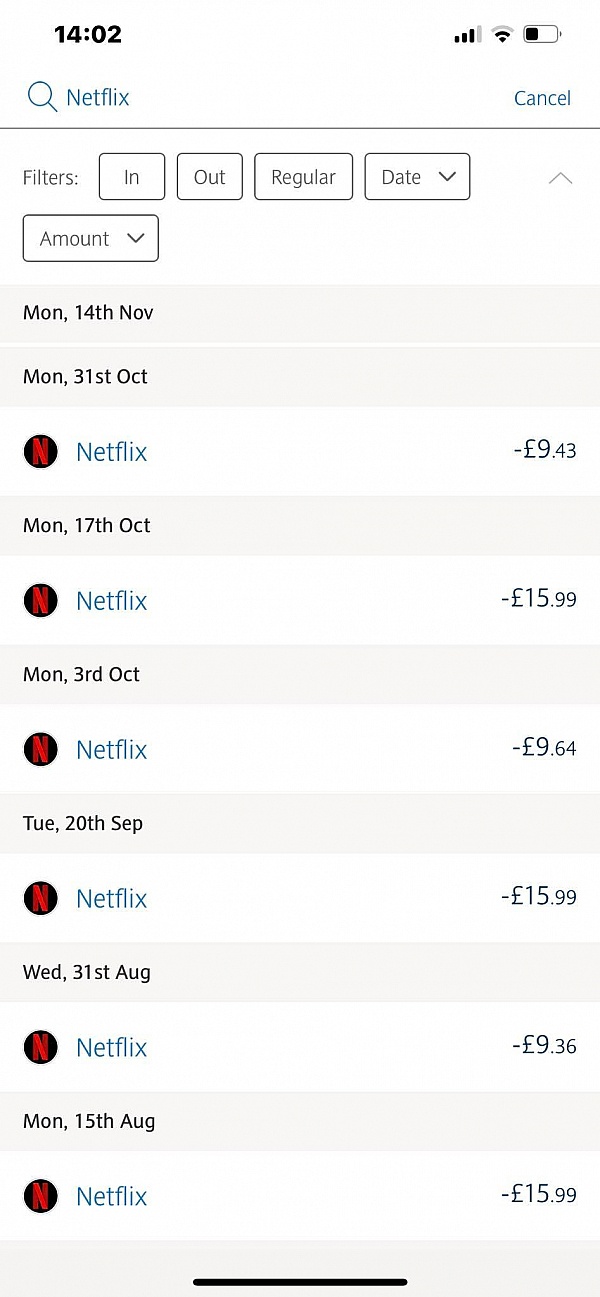600x1297 pixels.
Task: Tap the Netflix logo under Tue, 20th Sep
Action: (41, 898)
